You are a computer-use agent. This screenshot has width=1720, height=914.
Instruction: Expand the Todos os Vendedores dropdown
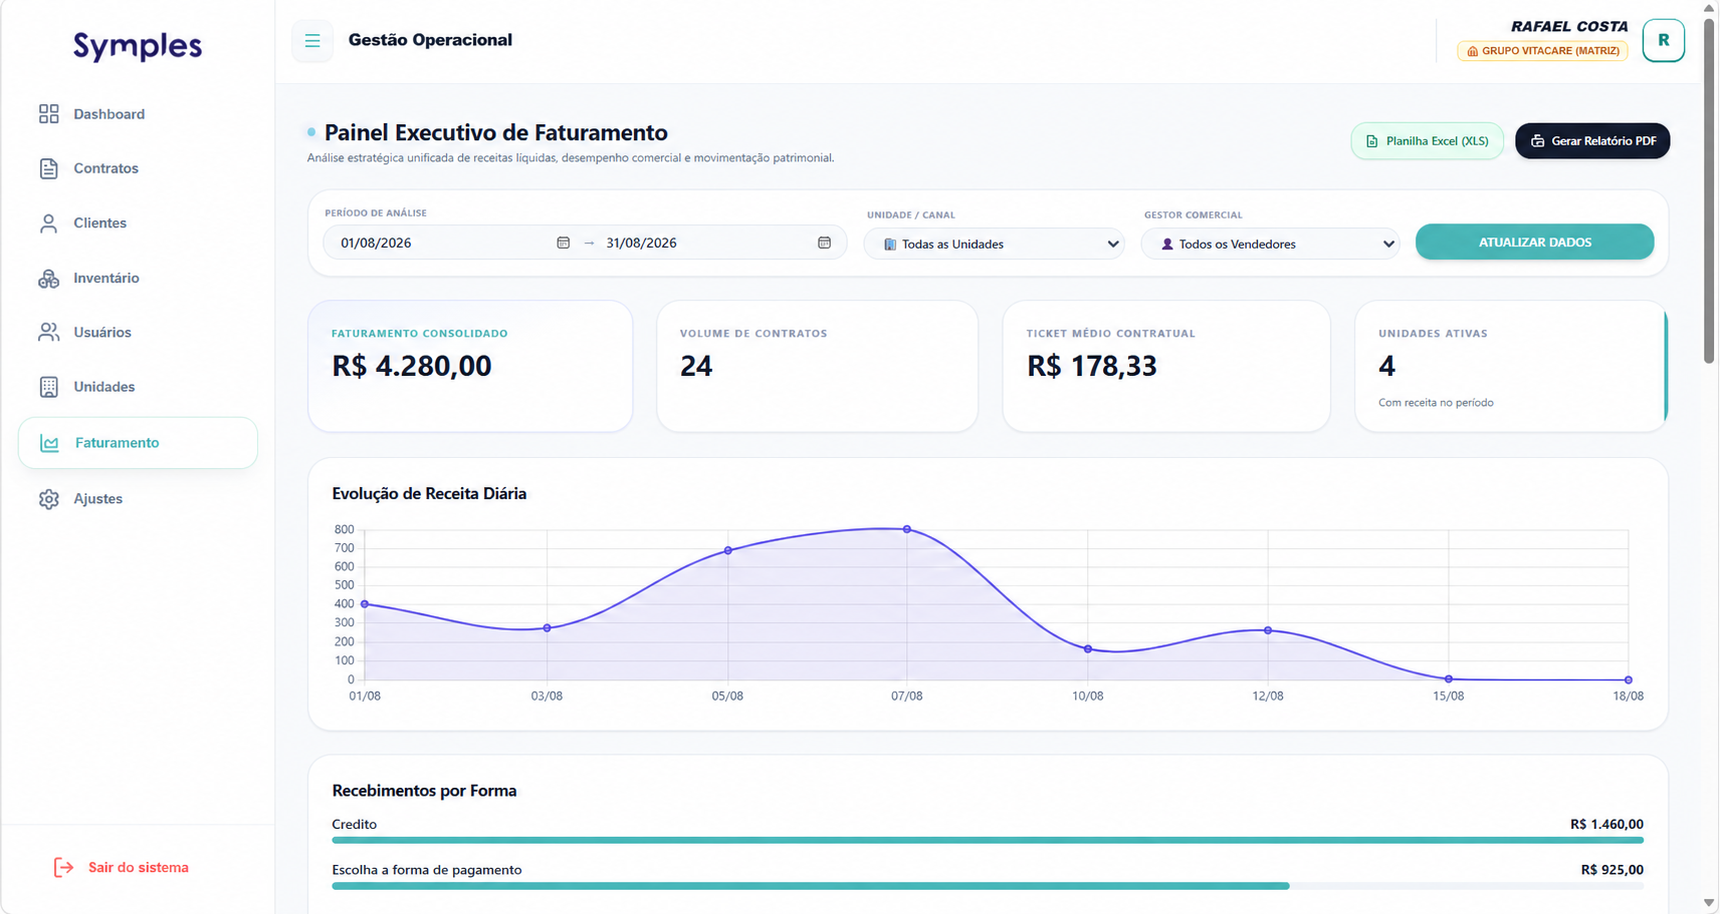1270,244
